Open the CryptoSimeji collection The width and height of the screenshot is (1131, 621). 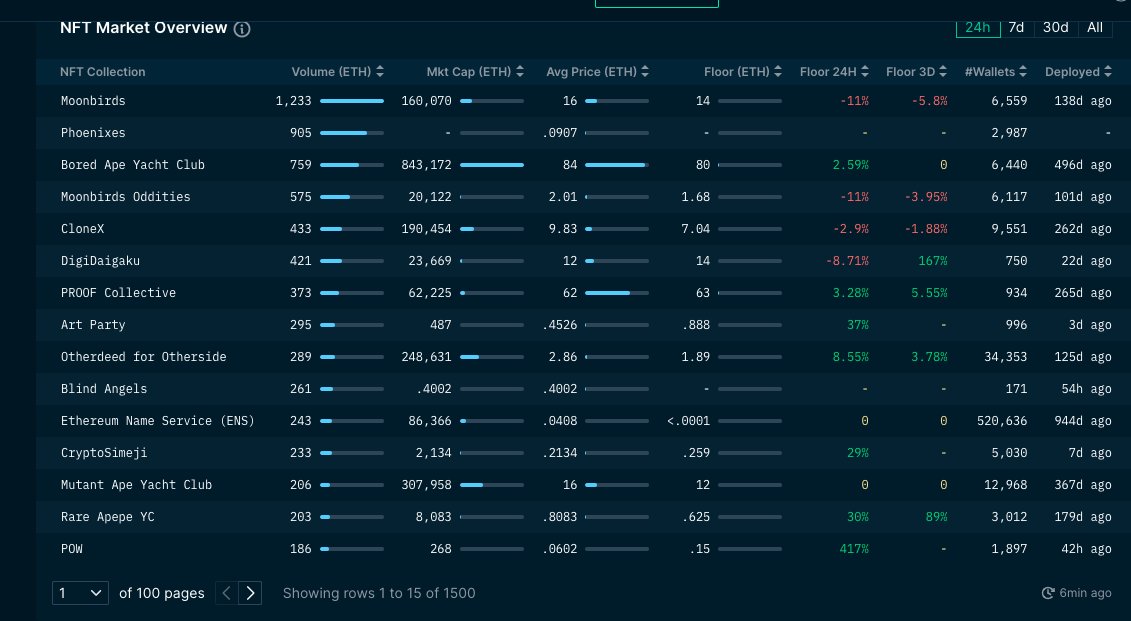pyautogui.click(x=104, y=452)
